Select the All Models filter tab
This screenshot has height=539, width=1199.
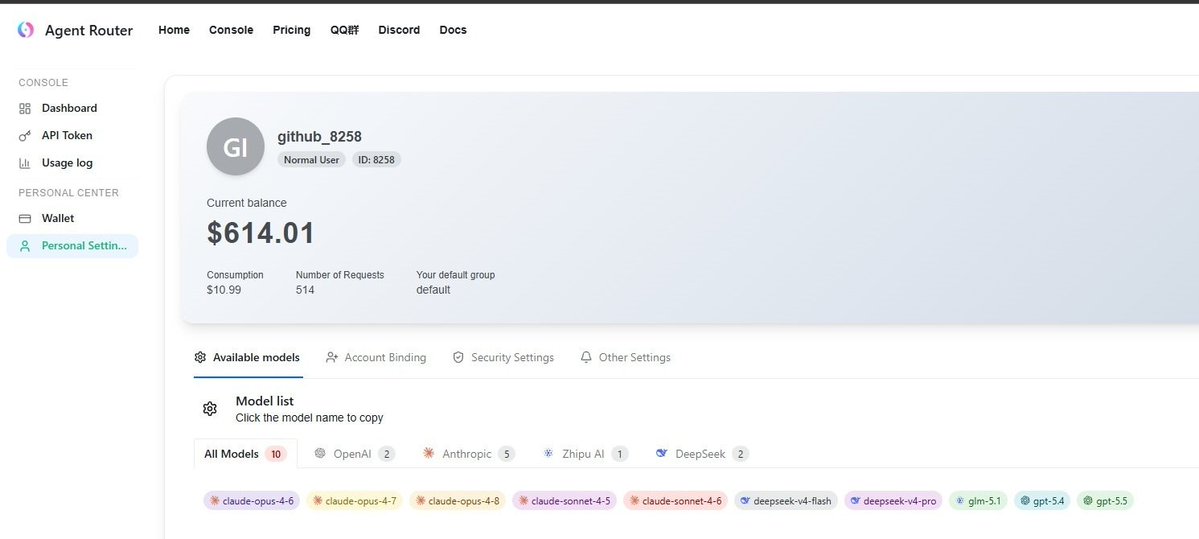(x=245, y=453)
